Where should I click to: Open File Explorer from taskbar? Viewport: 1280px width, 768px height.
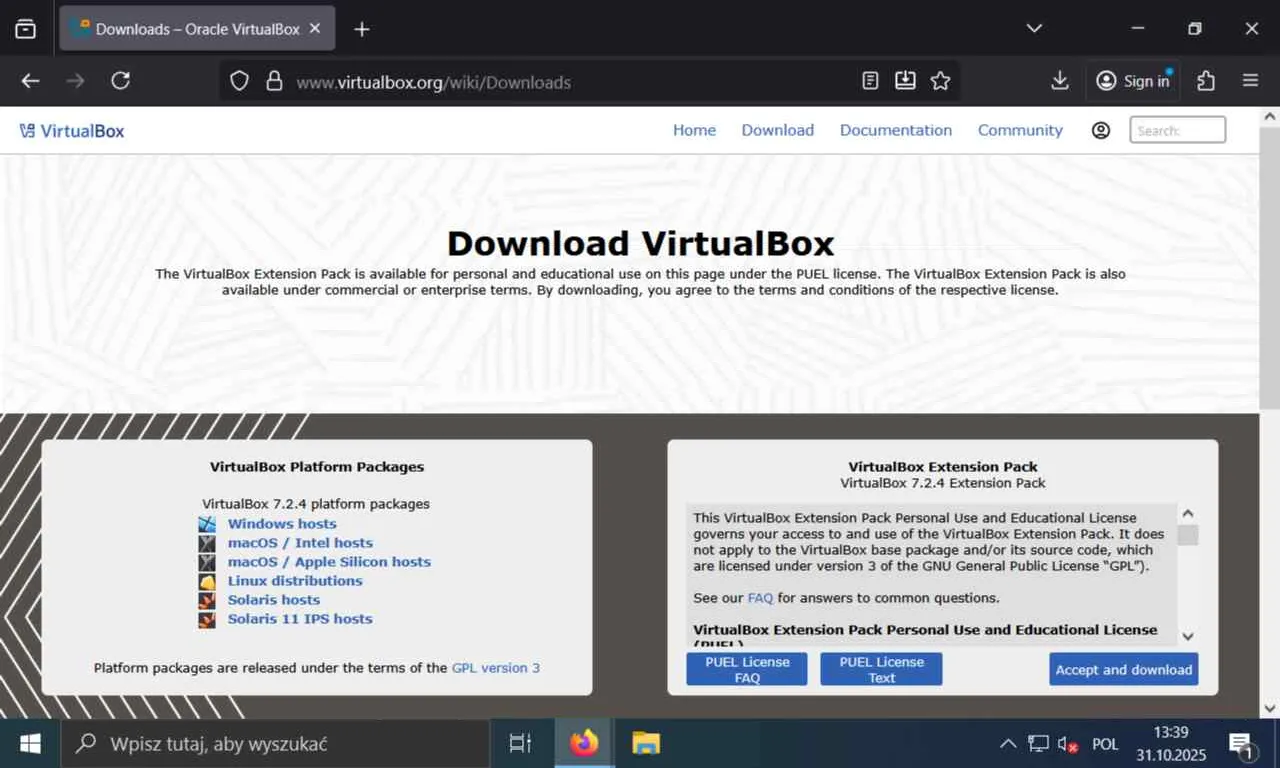[x=646, y=744]
